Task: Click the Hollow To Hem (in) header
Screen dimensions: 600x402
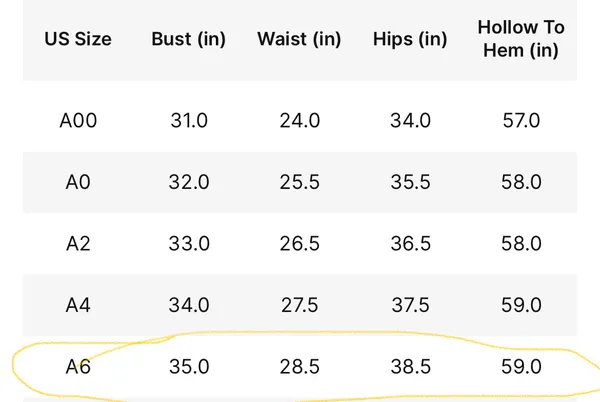Action: point(521,39)
